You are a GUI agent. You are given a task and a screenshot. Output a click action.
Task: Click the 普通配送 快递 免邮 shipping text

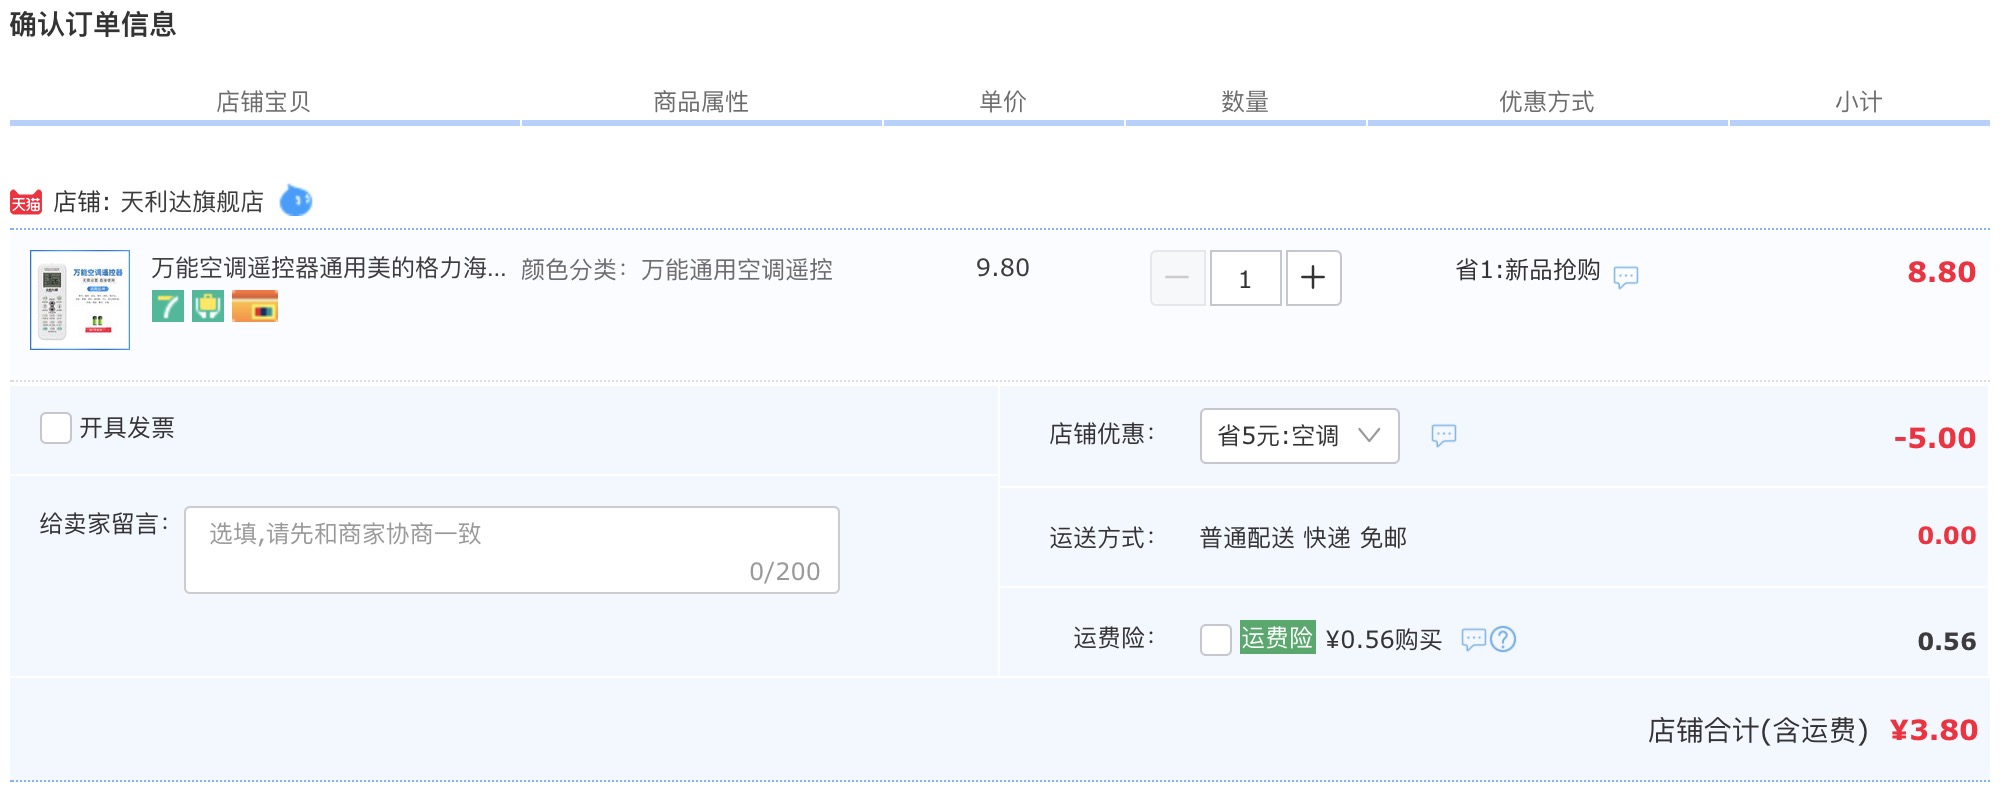[1303, 538]
